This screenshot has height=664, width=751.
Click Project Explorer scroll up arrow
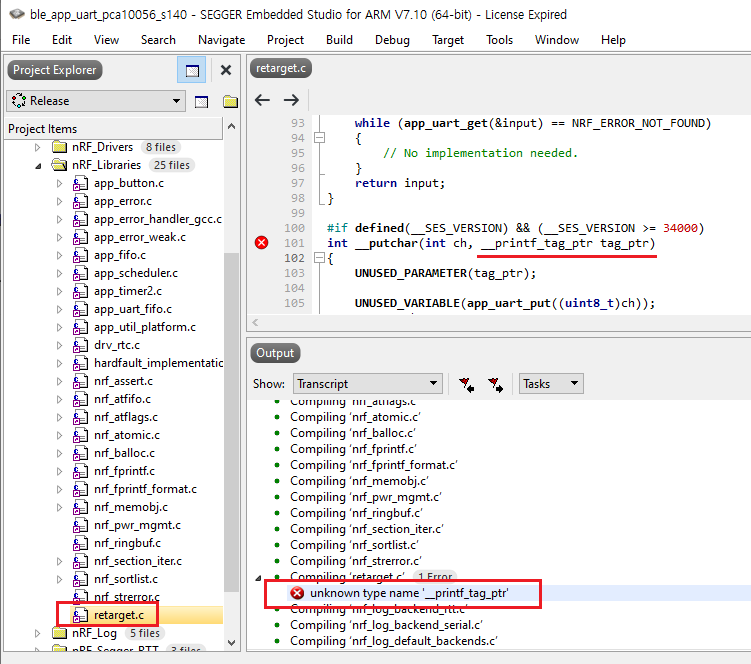click(231, 126)
